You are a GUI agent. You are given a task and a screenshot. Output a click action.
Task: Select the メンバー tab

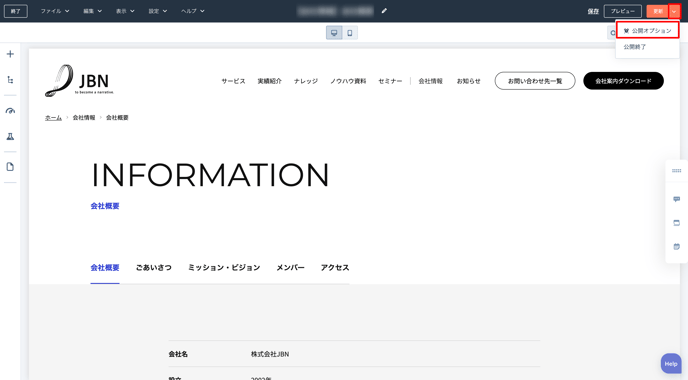point(290,268)
